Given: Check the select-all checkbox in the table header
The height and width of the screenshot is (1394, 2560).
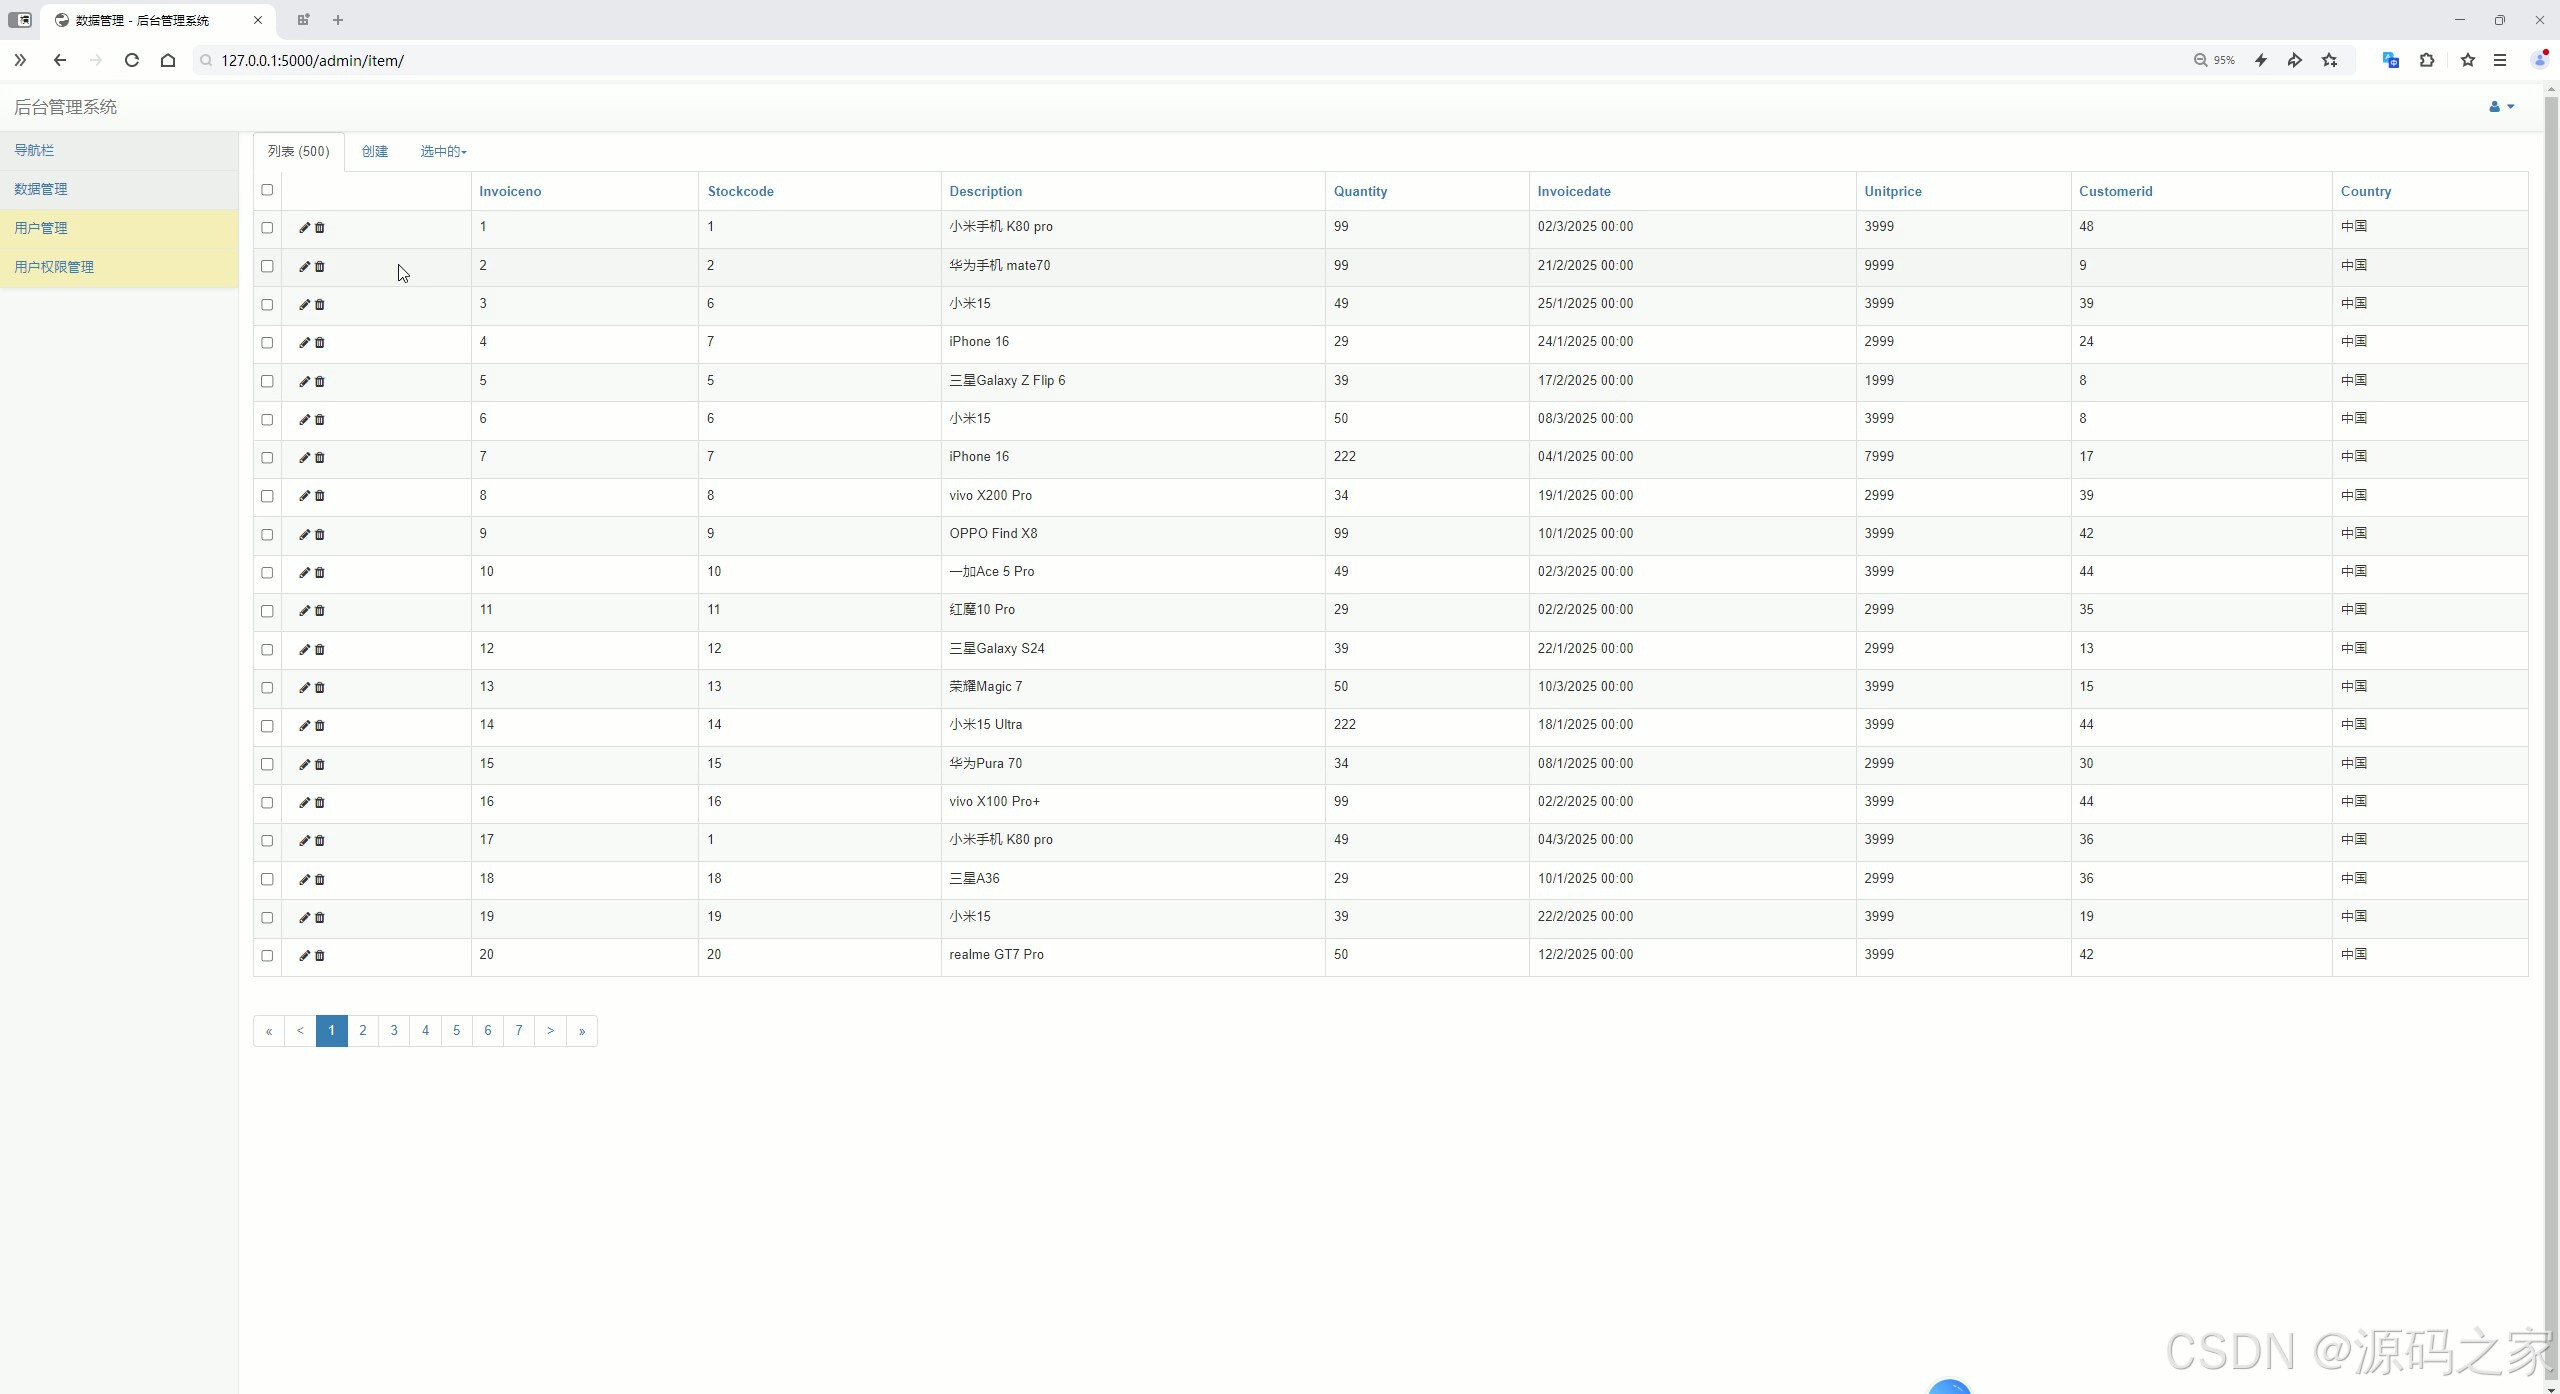Looking at the screenshot, I should [x=267, y=190].
